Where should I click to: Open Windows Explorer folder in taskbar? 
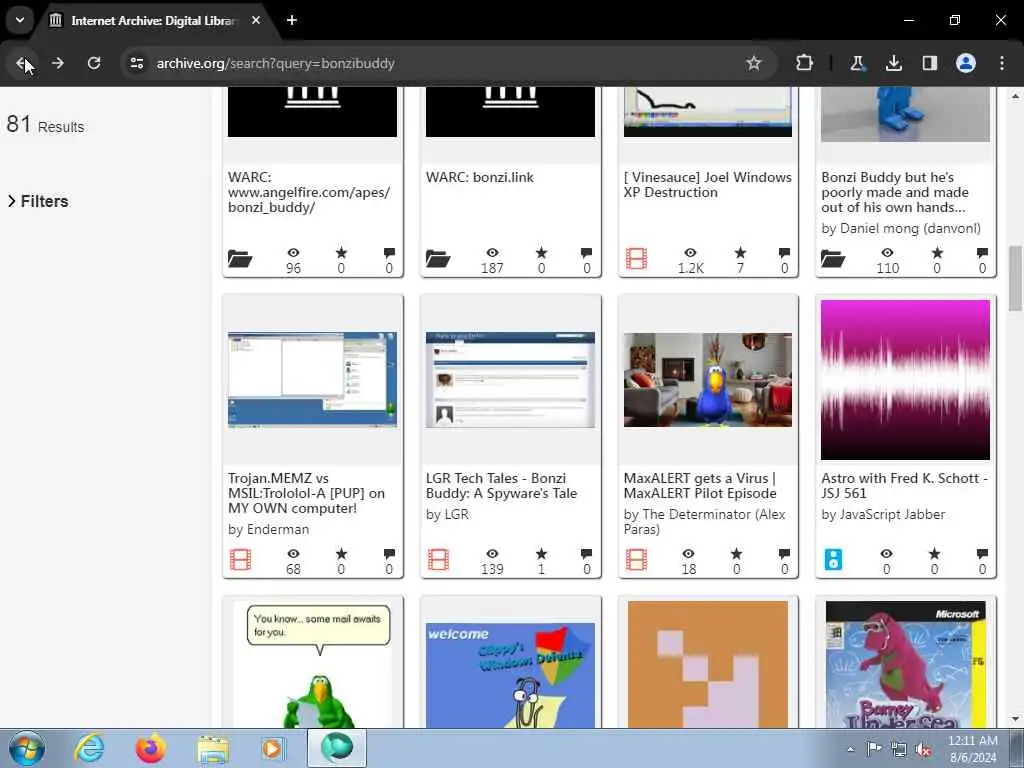(213, 748)
